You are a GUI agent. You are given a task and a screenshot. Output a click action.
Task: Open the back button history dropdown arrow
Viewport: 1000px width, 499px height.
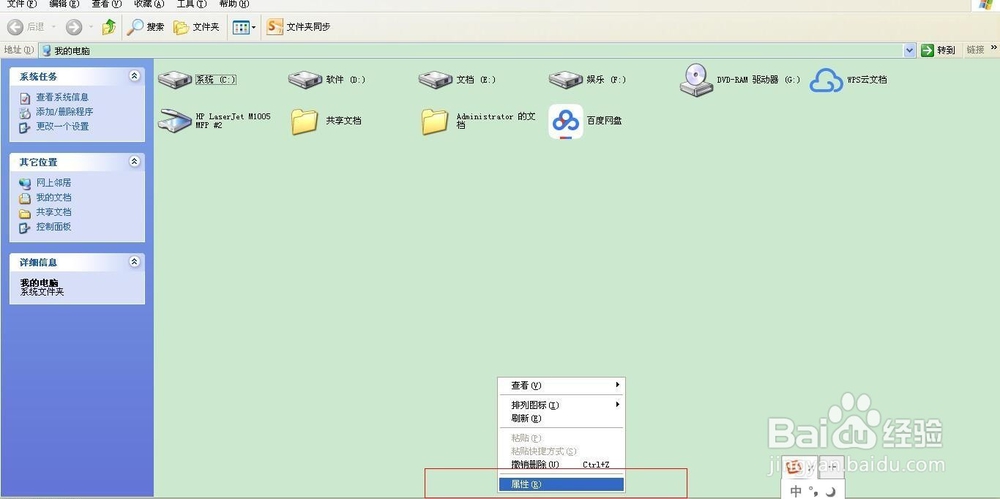point(54,27)
